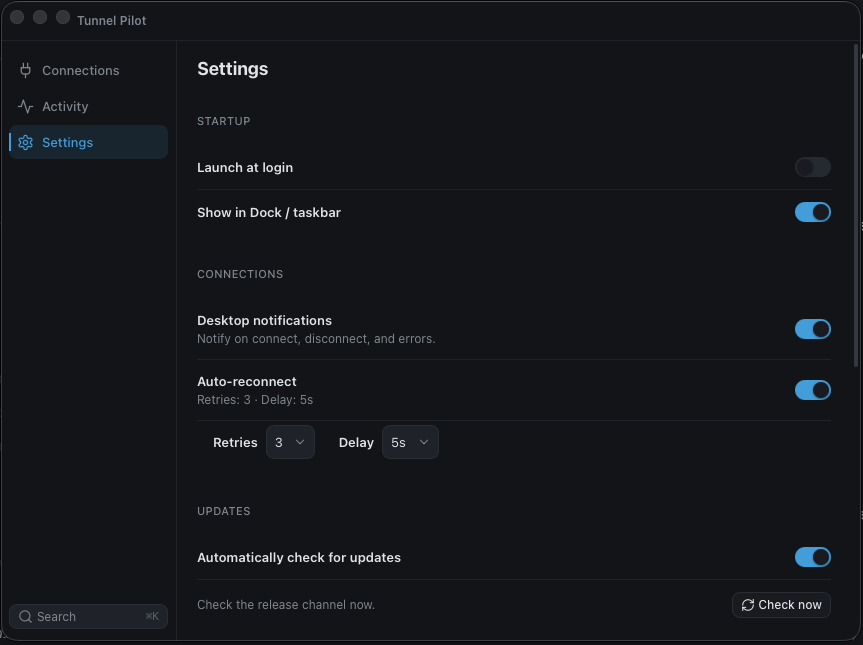This screenshot has width=863, height=645.
Task: Open the Activity sidebar page
Action: [88, 106]
